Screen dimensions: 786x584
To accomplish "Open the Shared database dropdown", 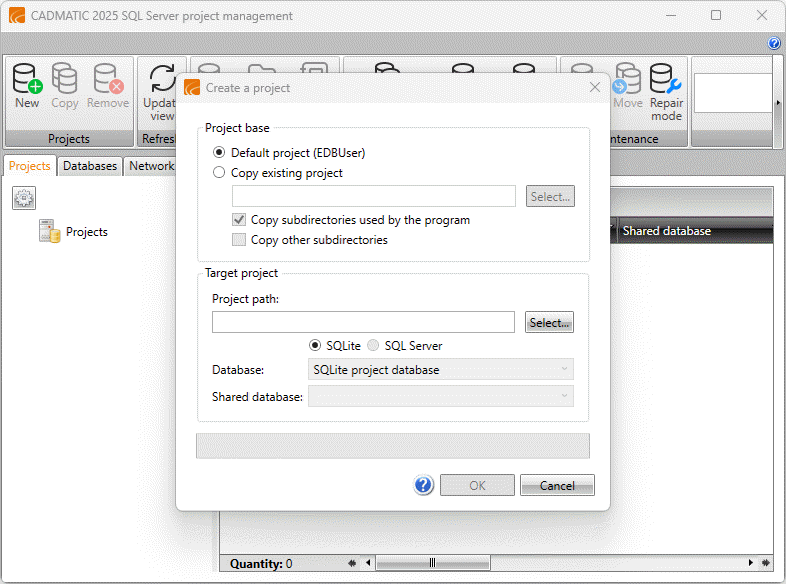I will click(441, 397).
